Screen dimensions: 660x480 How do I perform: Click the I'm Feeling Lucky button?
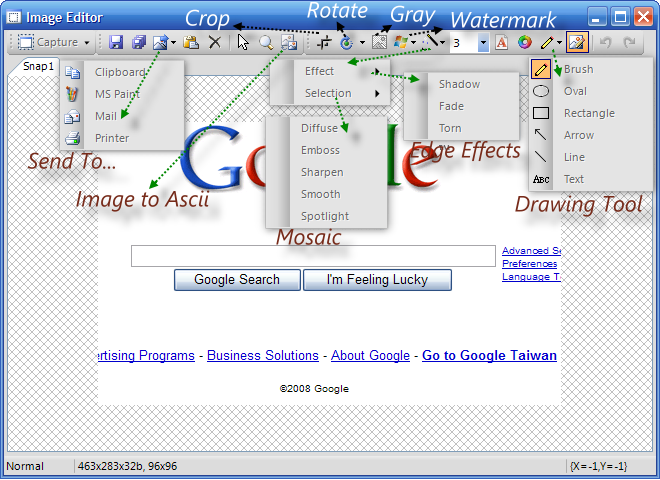click(x=378, y=280)
